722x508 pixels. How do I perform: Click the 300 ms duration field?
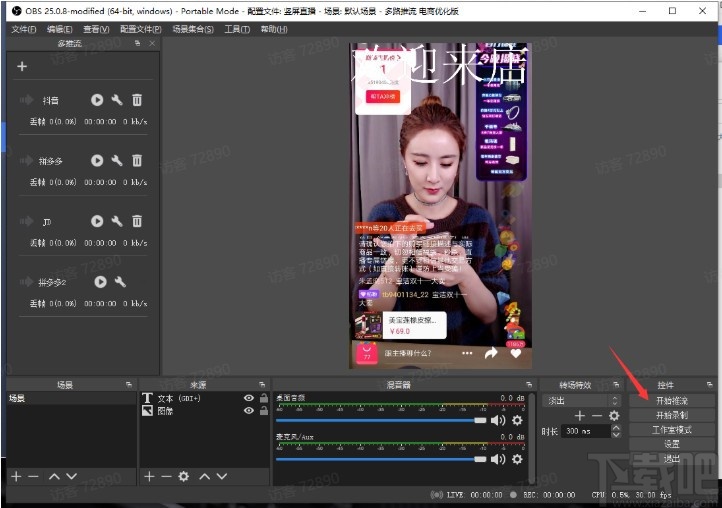pyautogui.click(x=586, y=431)
